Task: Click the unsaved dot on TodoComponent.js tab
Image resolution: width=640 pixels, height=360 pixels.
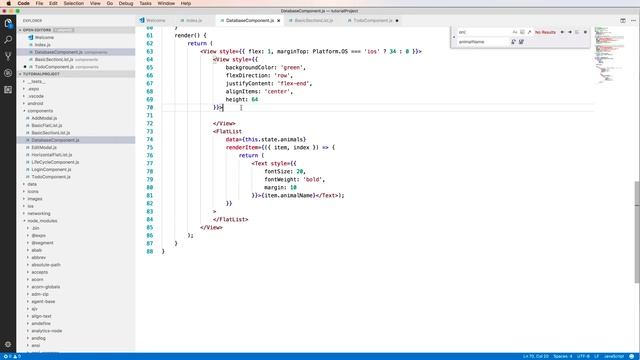Action: point(397,20)
